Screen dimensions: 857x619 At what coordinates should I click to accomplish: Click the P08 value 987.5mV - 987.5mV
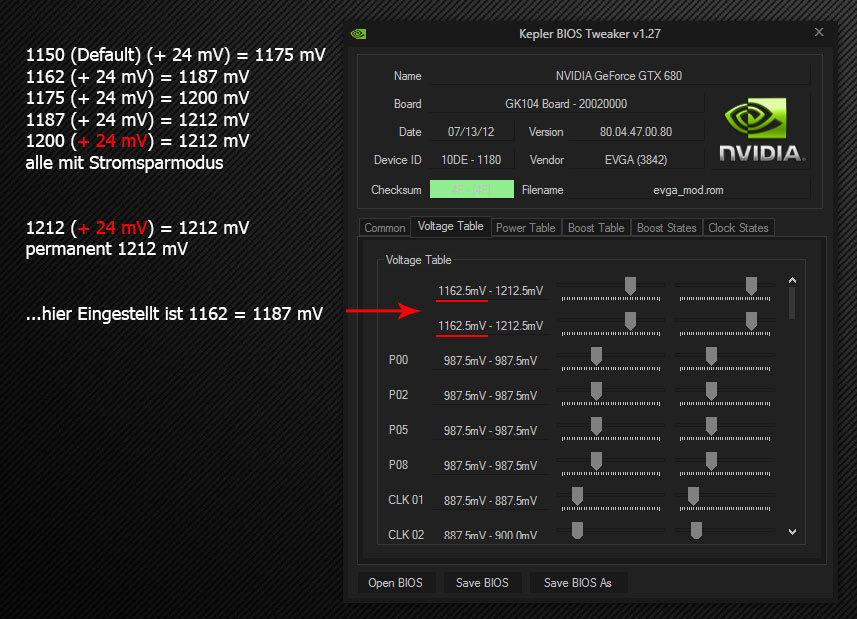pyautogui.click(x=490, y=465)
